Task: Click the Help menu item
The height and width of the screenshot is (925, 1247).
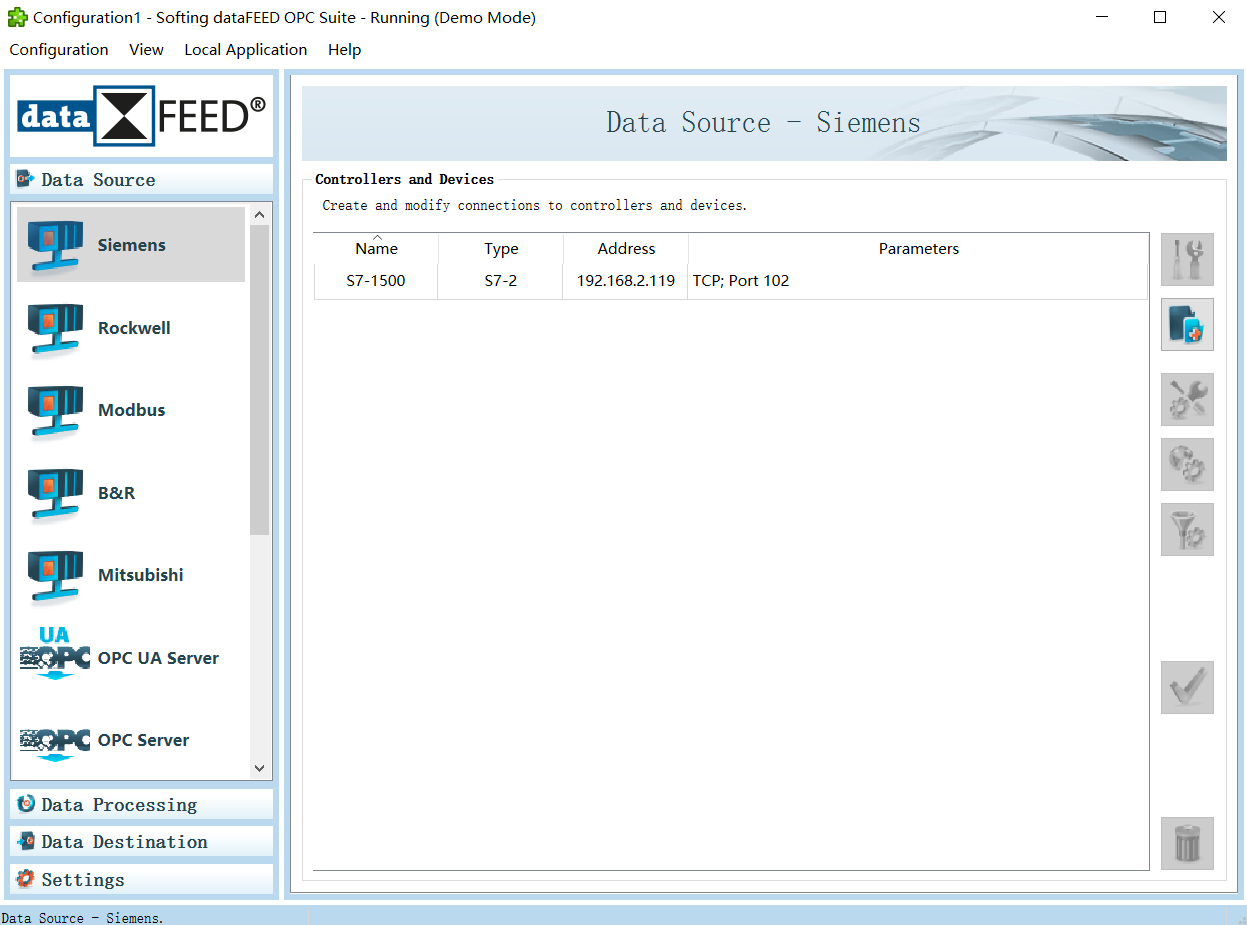Action: click(344, 49)
